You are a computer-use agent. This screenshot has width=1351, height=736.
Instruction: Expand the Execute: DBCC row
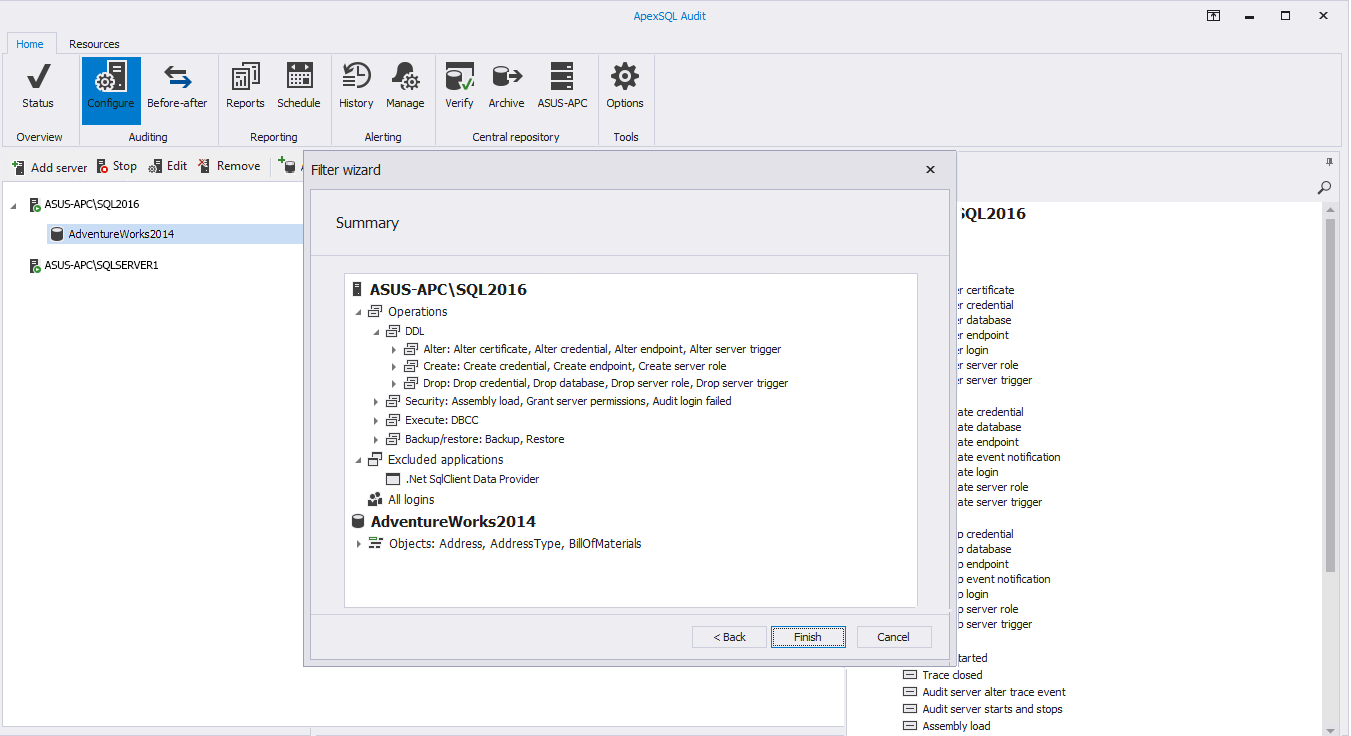coord(376,421)
